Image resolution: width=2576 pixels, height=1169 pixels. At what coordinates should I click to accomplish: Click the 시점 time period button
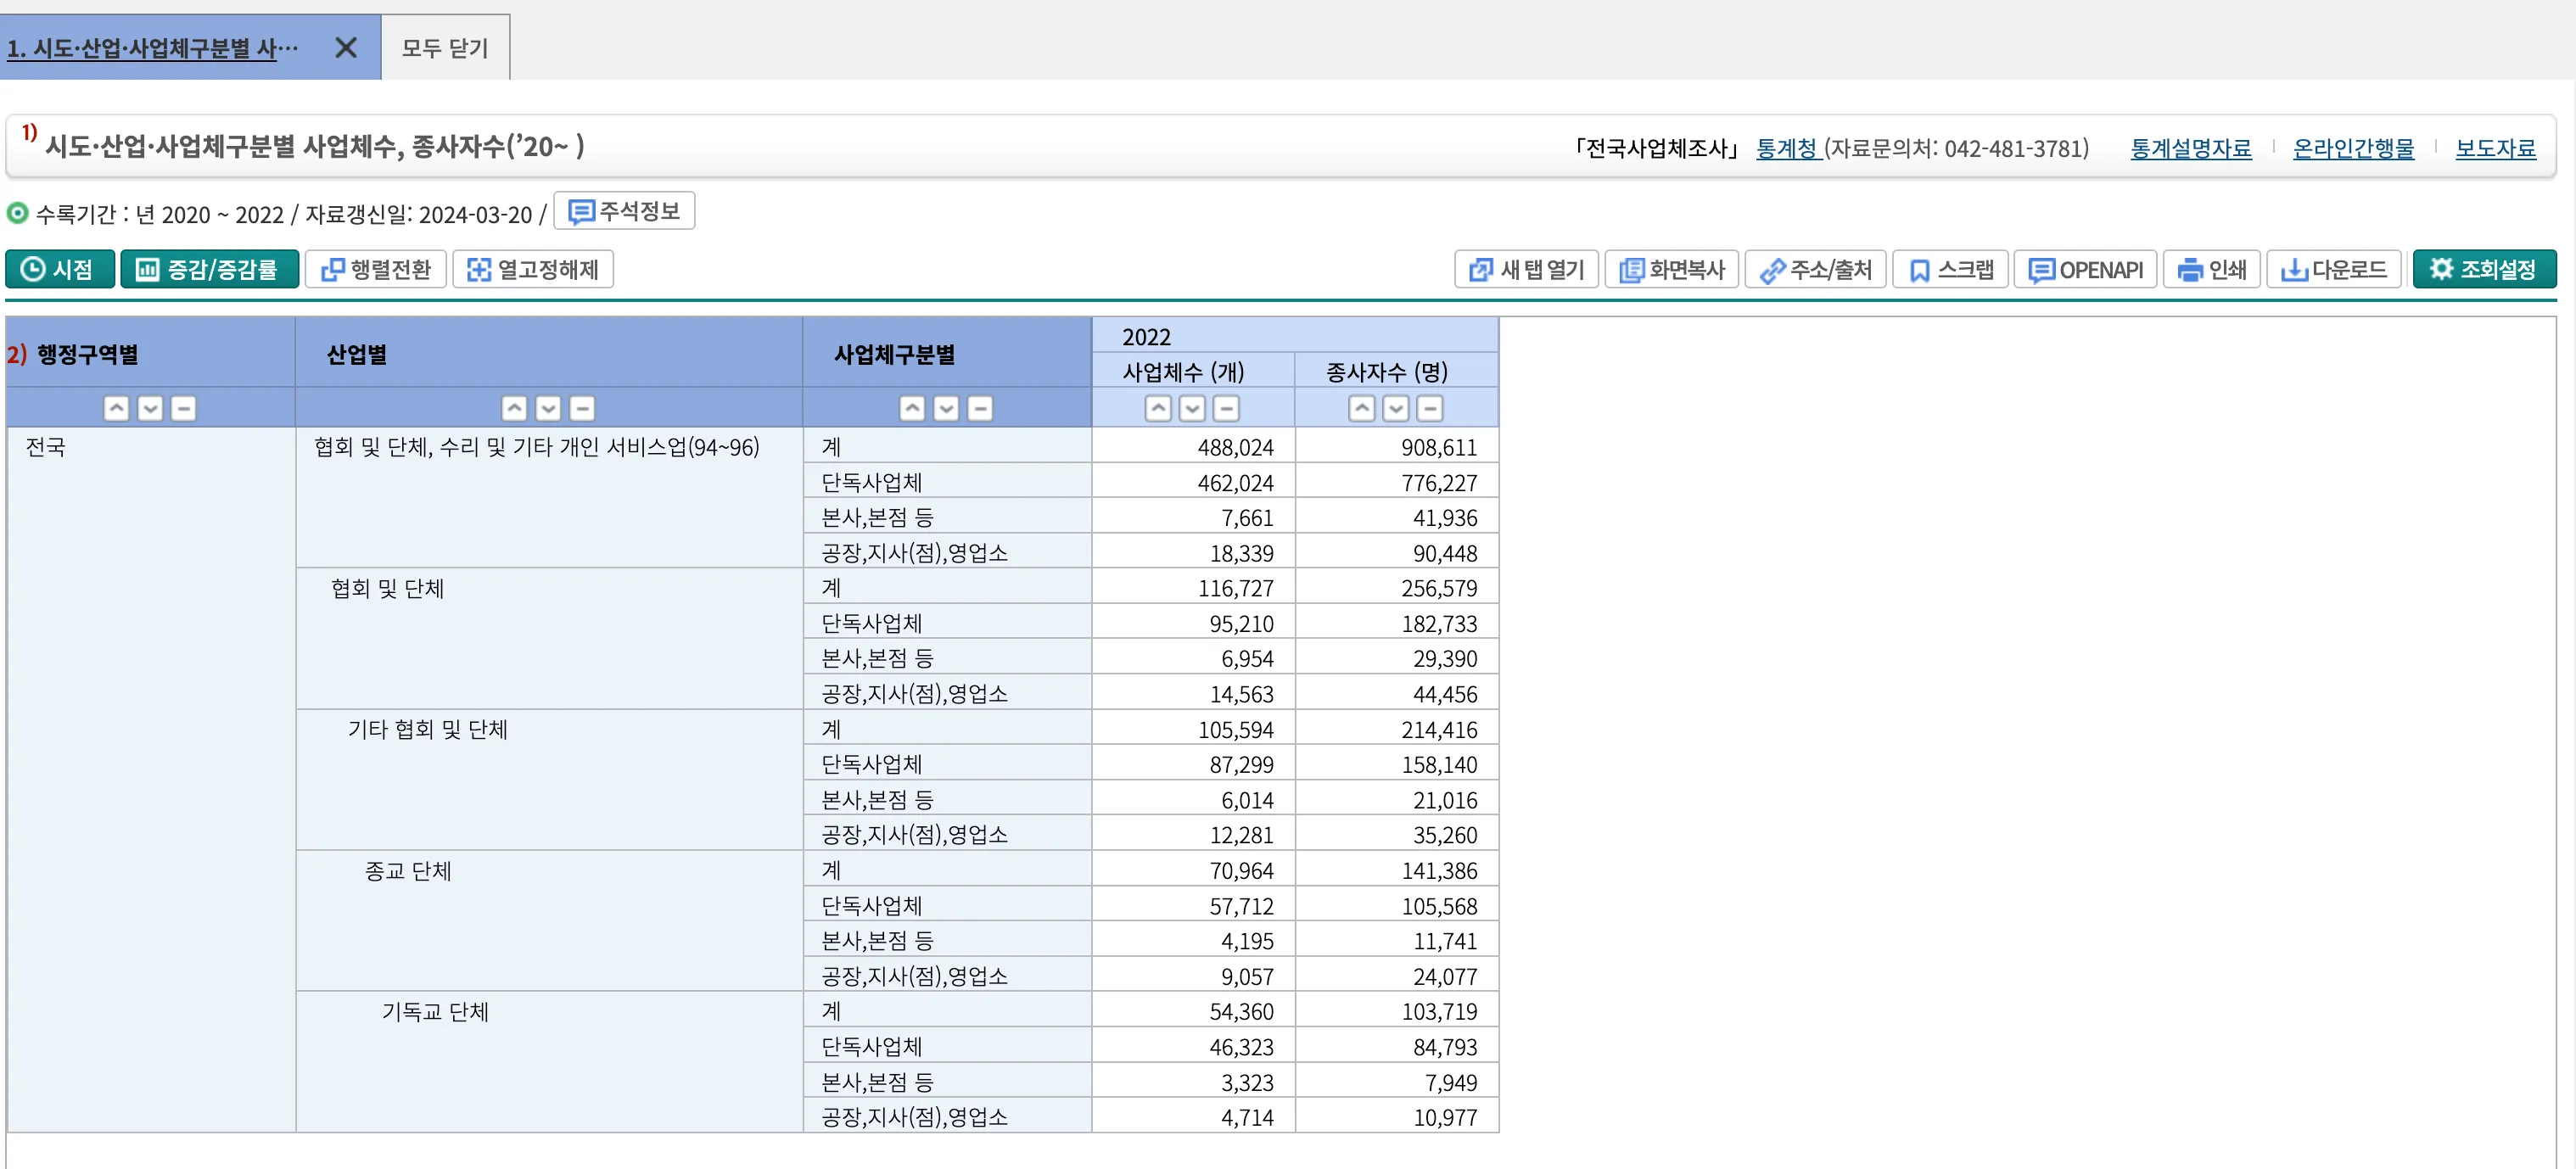click(59, 269)
